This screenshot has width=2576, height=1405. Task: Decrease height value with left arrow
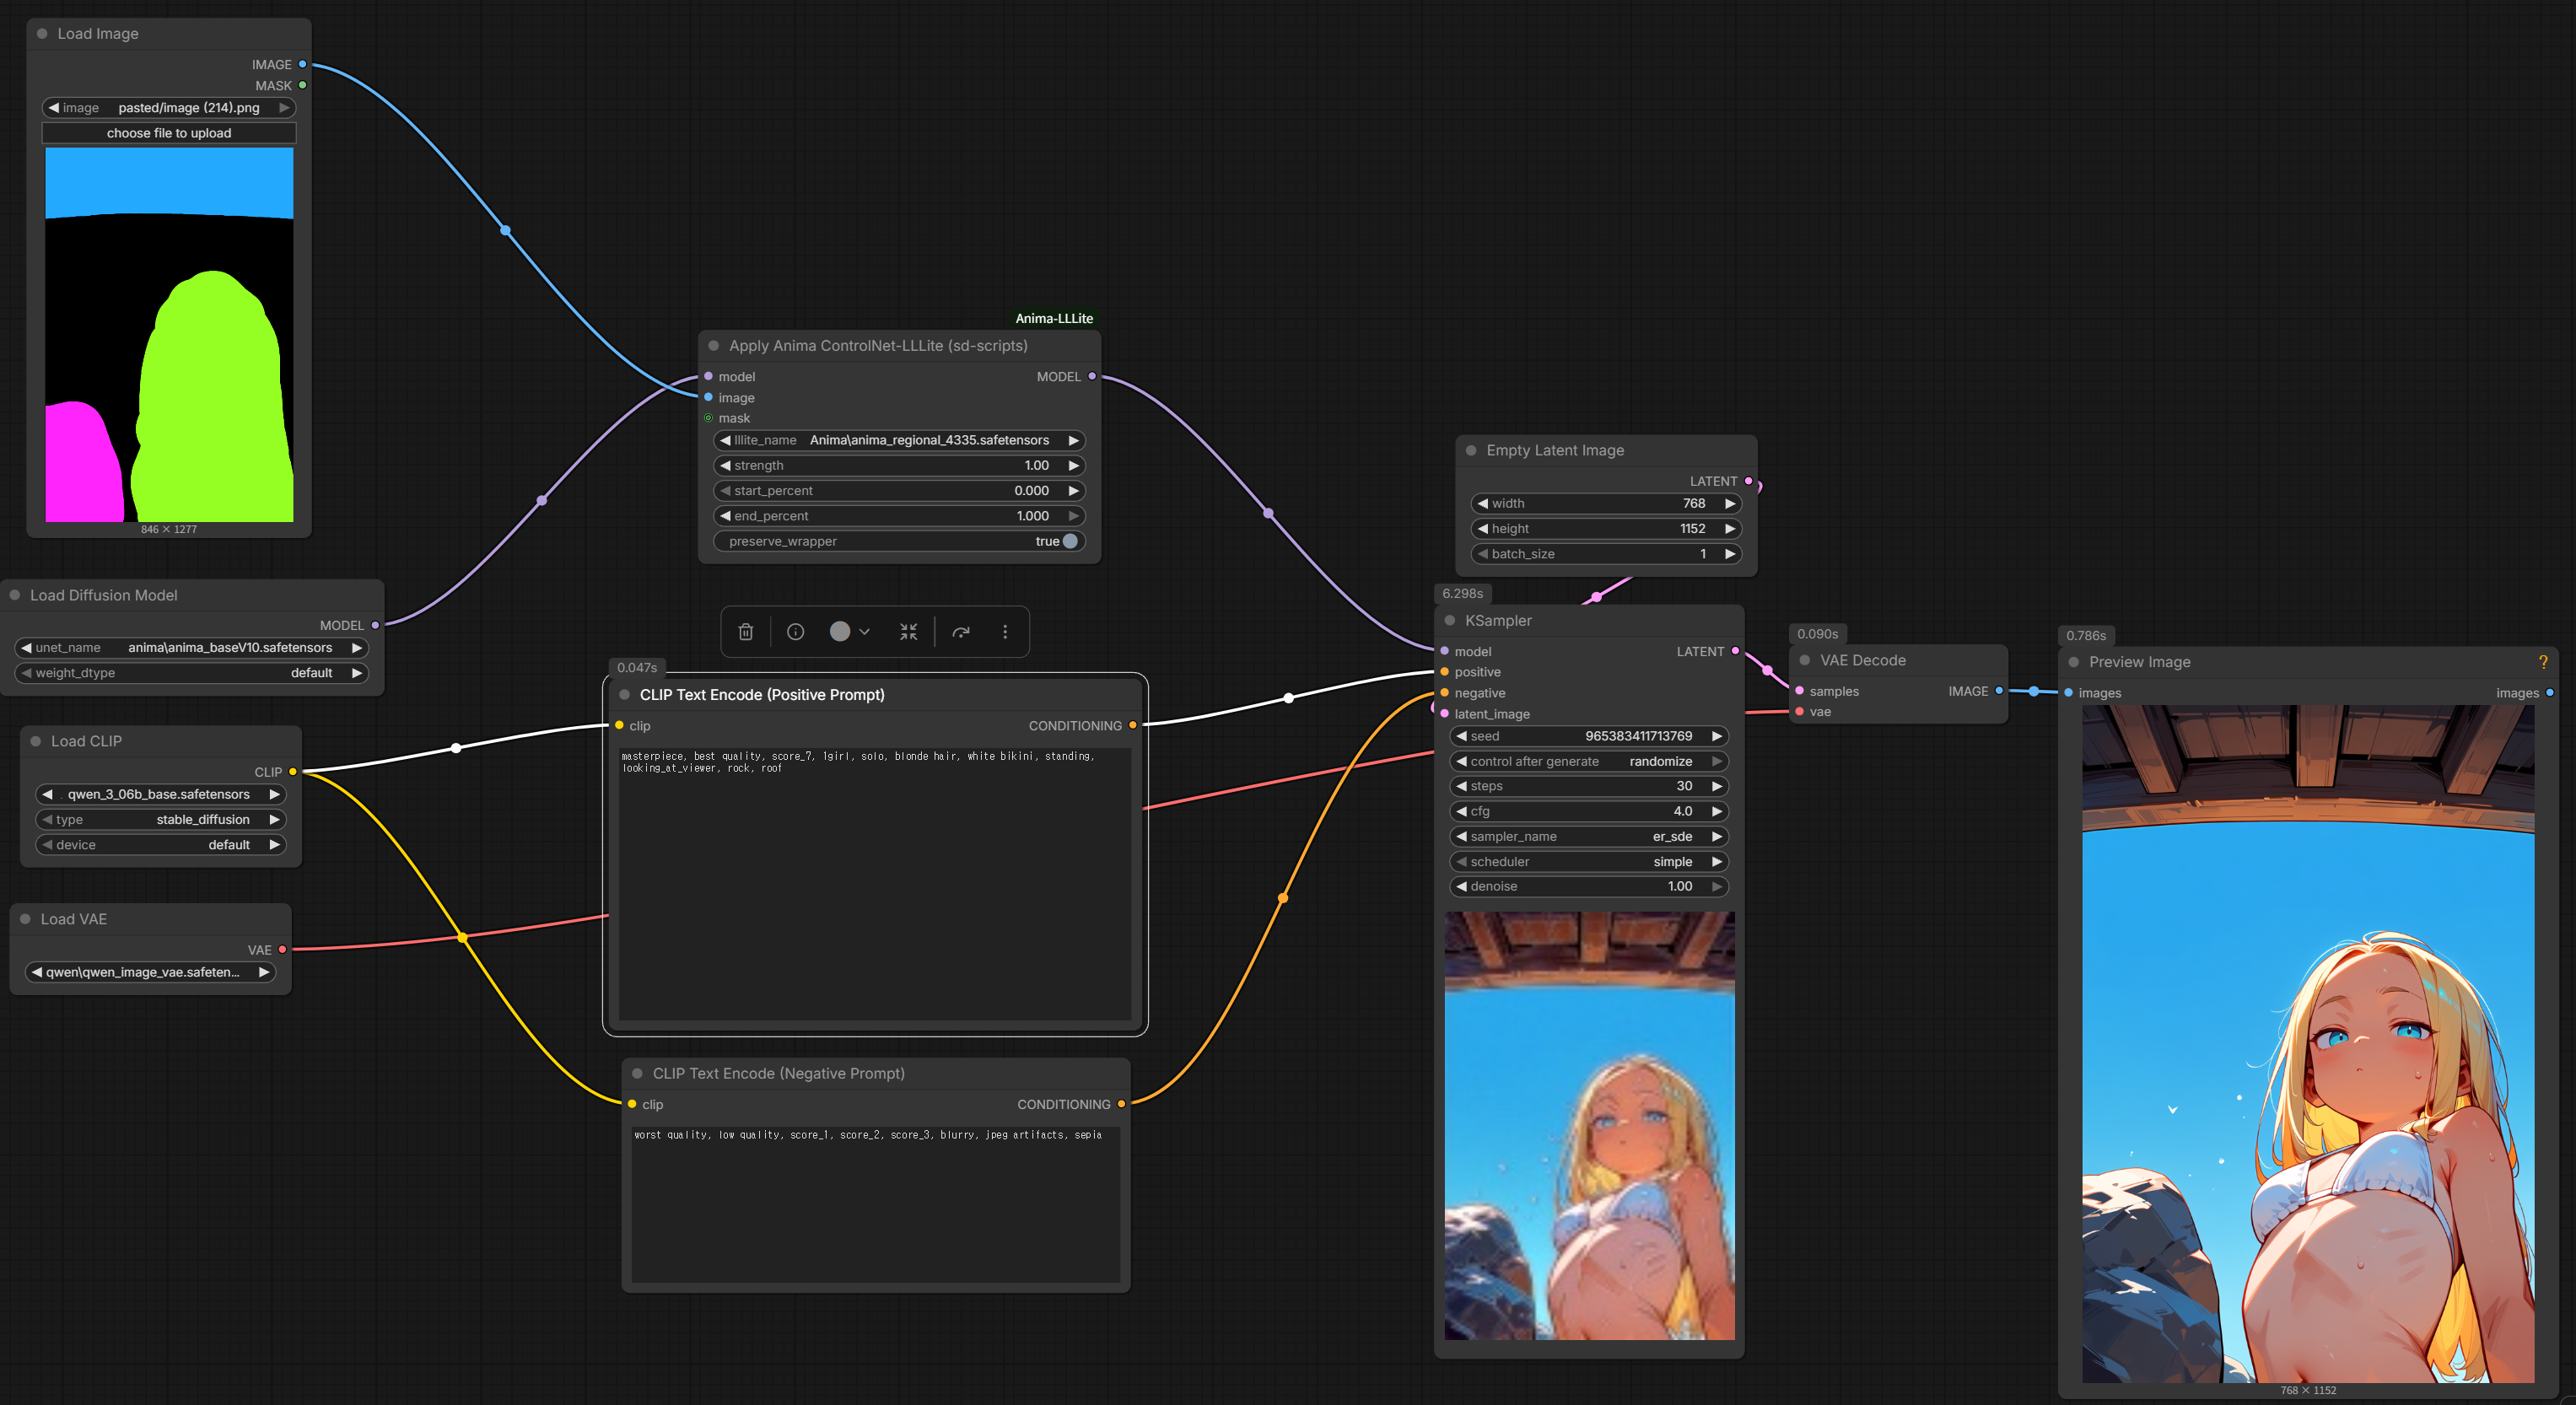tap(1483, 529)
